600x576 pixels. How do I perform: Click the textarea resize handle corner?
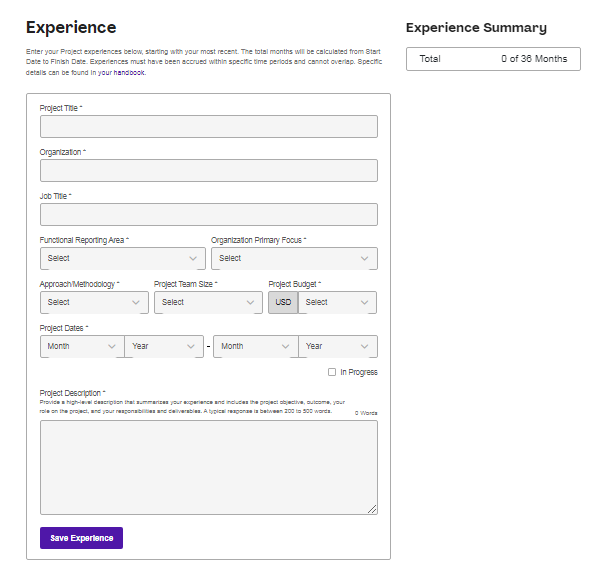click(372, 509)
